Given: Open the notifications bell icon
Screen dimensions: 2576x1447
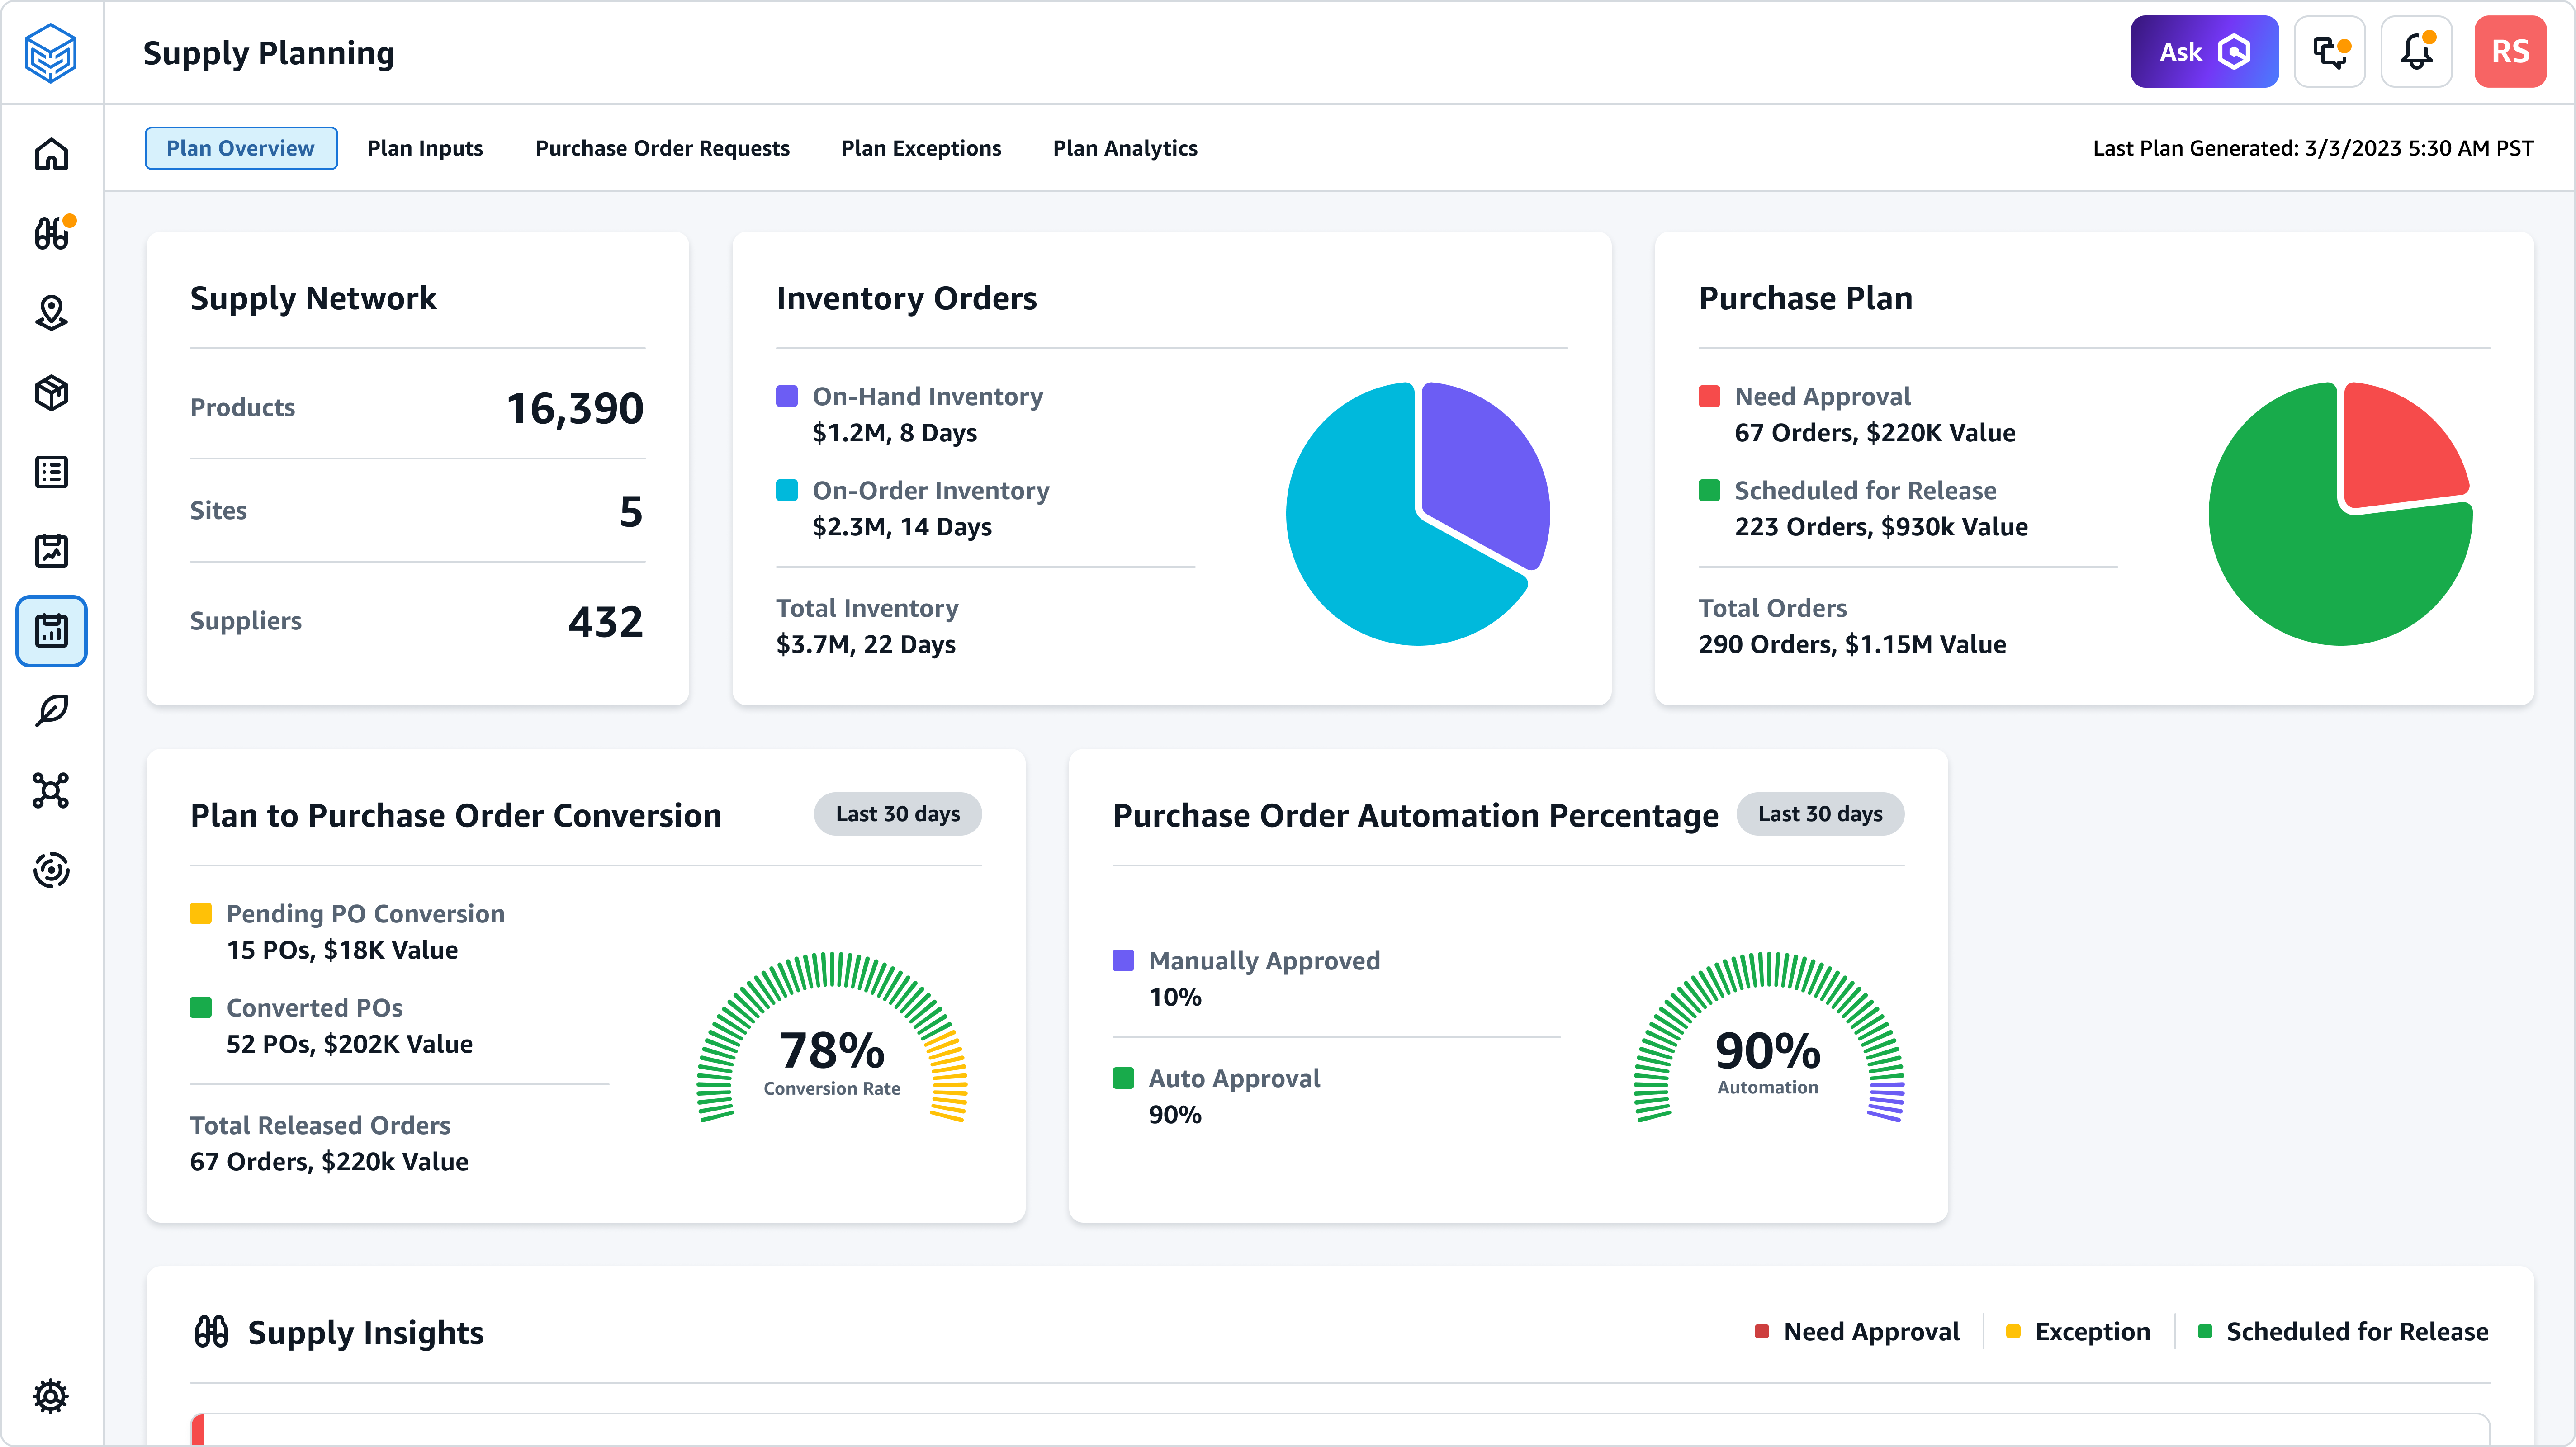Looking at the screenshot, I should click(x=2416, y=51).
